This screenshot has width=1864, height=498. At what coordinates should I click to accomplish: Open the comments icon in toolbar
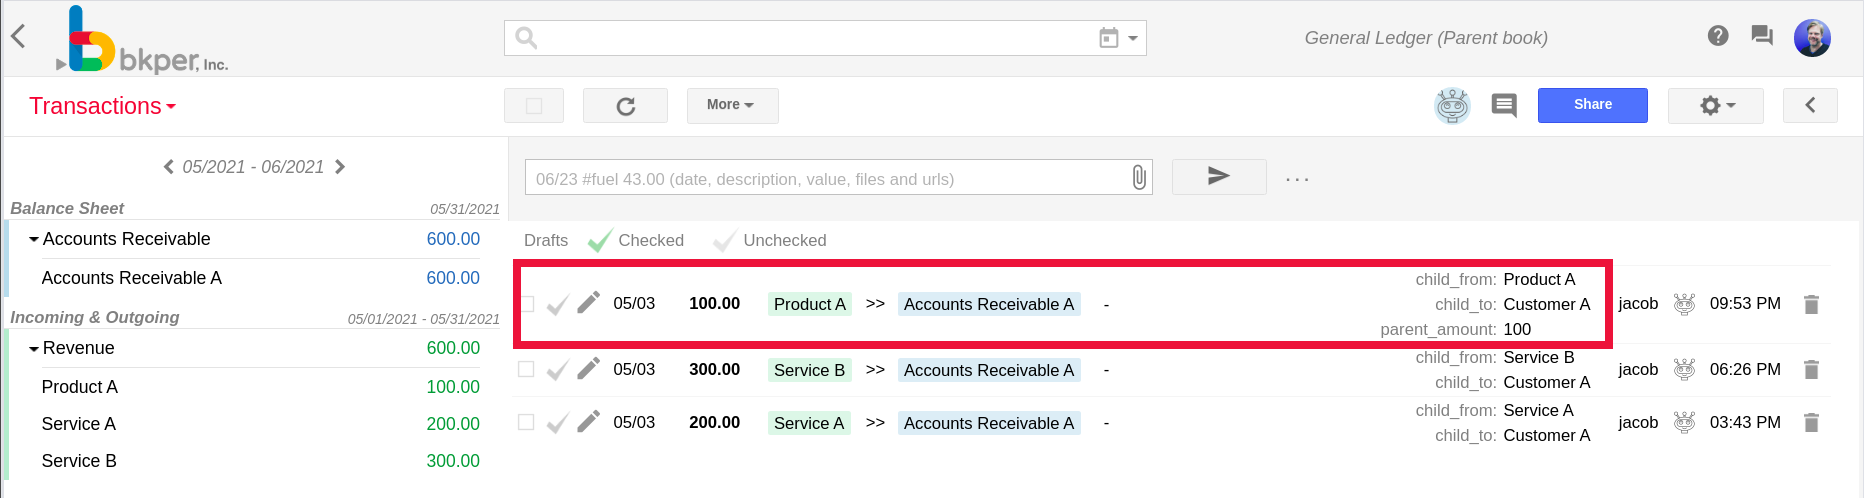tap(1504, 105)
